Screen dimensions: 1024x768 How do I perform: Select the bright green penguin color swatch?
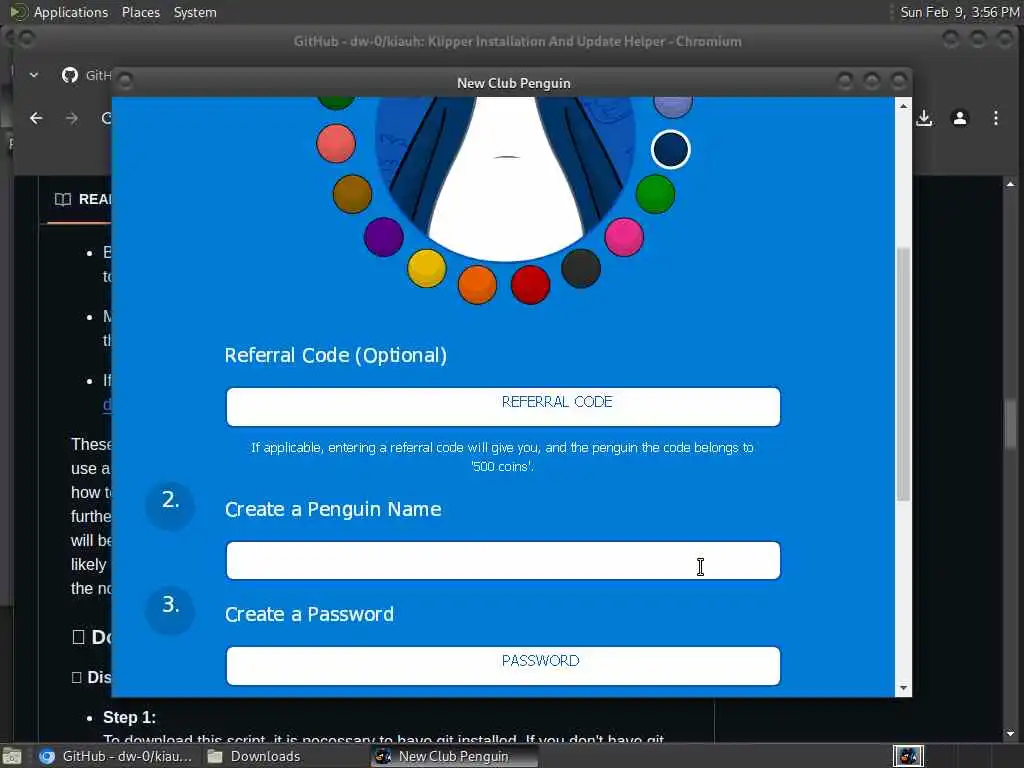click(x=655, y=194)
